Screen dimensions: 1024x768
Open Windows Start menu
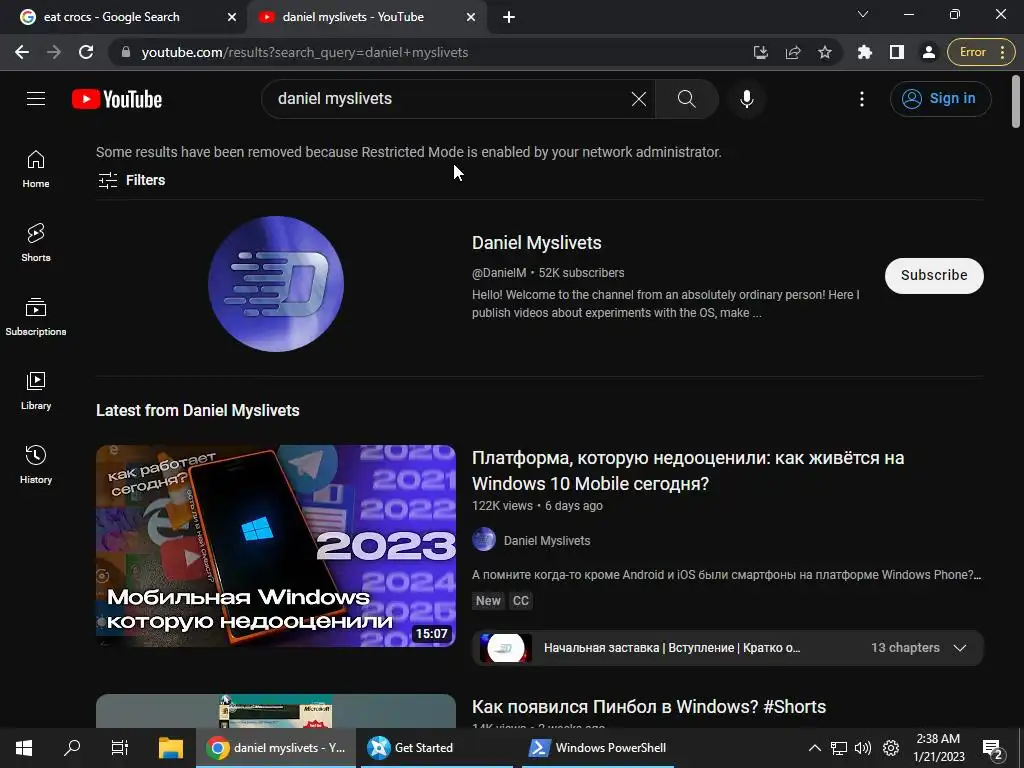pyautogui.click(x=24, y=748)
